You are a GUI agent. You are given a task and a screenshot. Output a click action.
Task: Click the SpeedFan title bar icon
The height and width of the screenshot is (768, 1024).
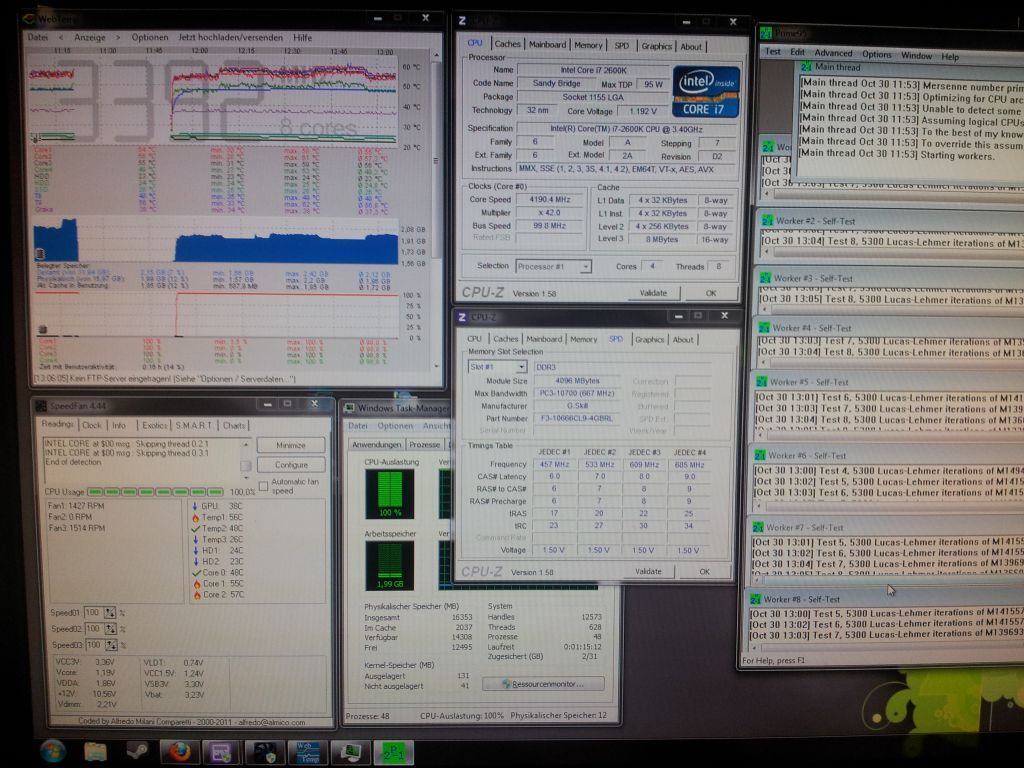coord(41,406)
